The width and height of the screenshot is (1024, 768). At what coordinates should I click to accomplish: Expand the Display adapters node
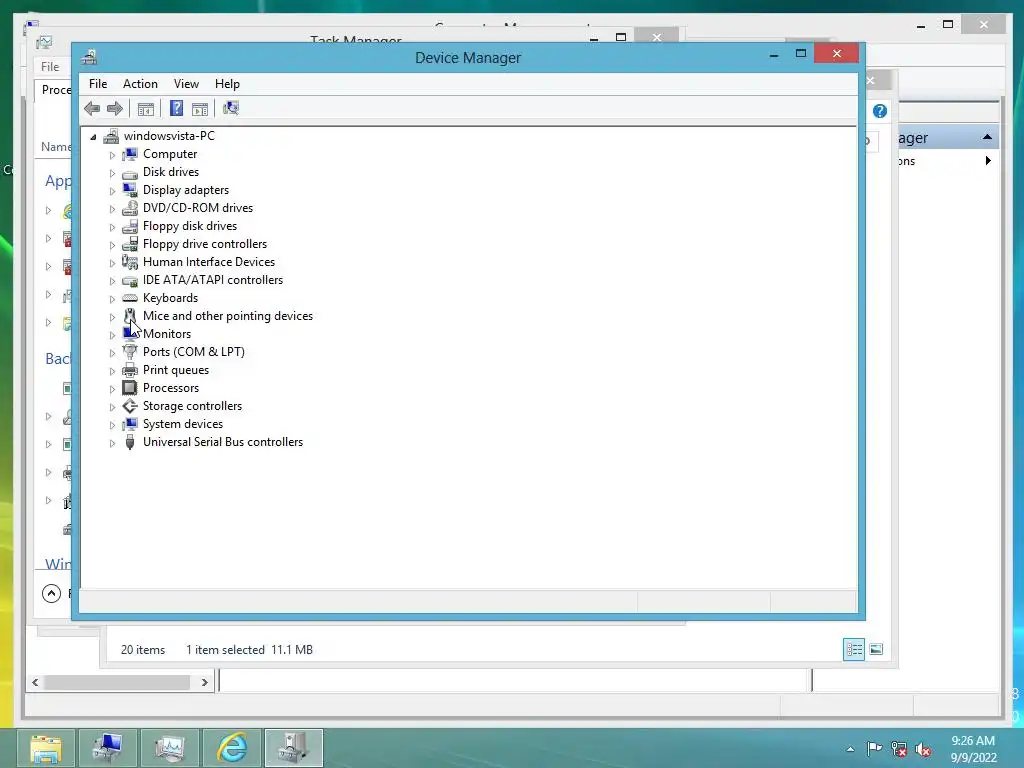(112, 191)
